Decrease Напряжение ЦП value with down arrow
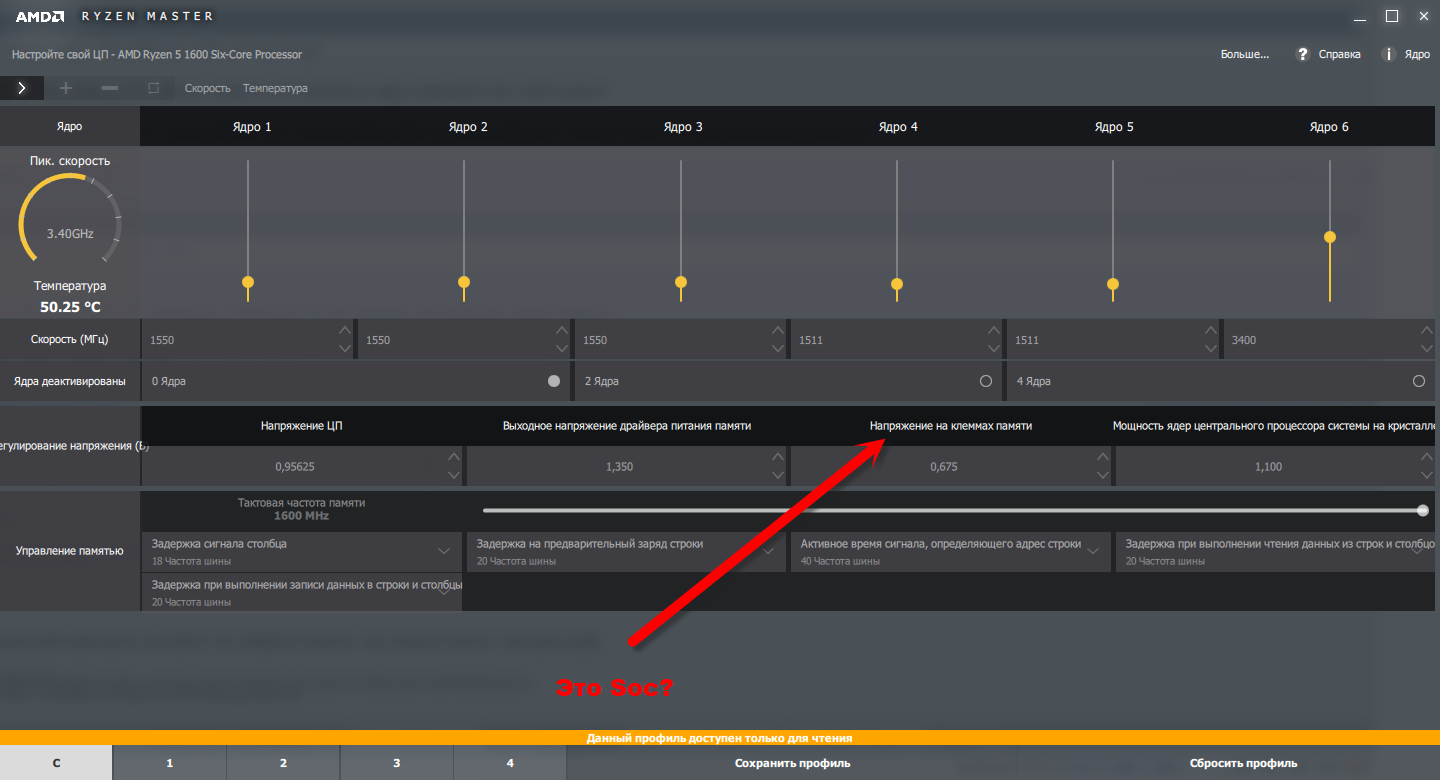 (454, 475)
